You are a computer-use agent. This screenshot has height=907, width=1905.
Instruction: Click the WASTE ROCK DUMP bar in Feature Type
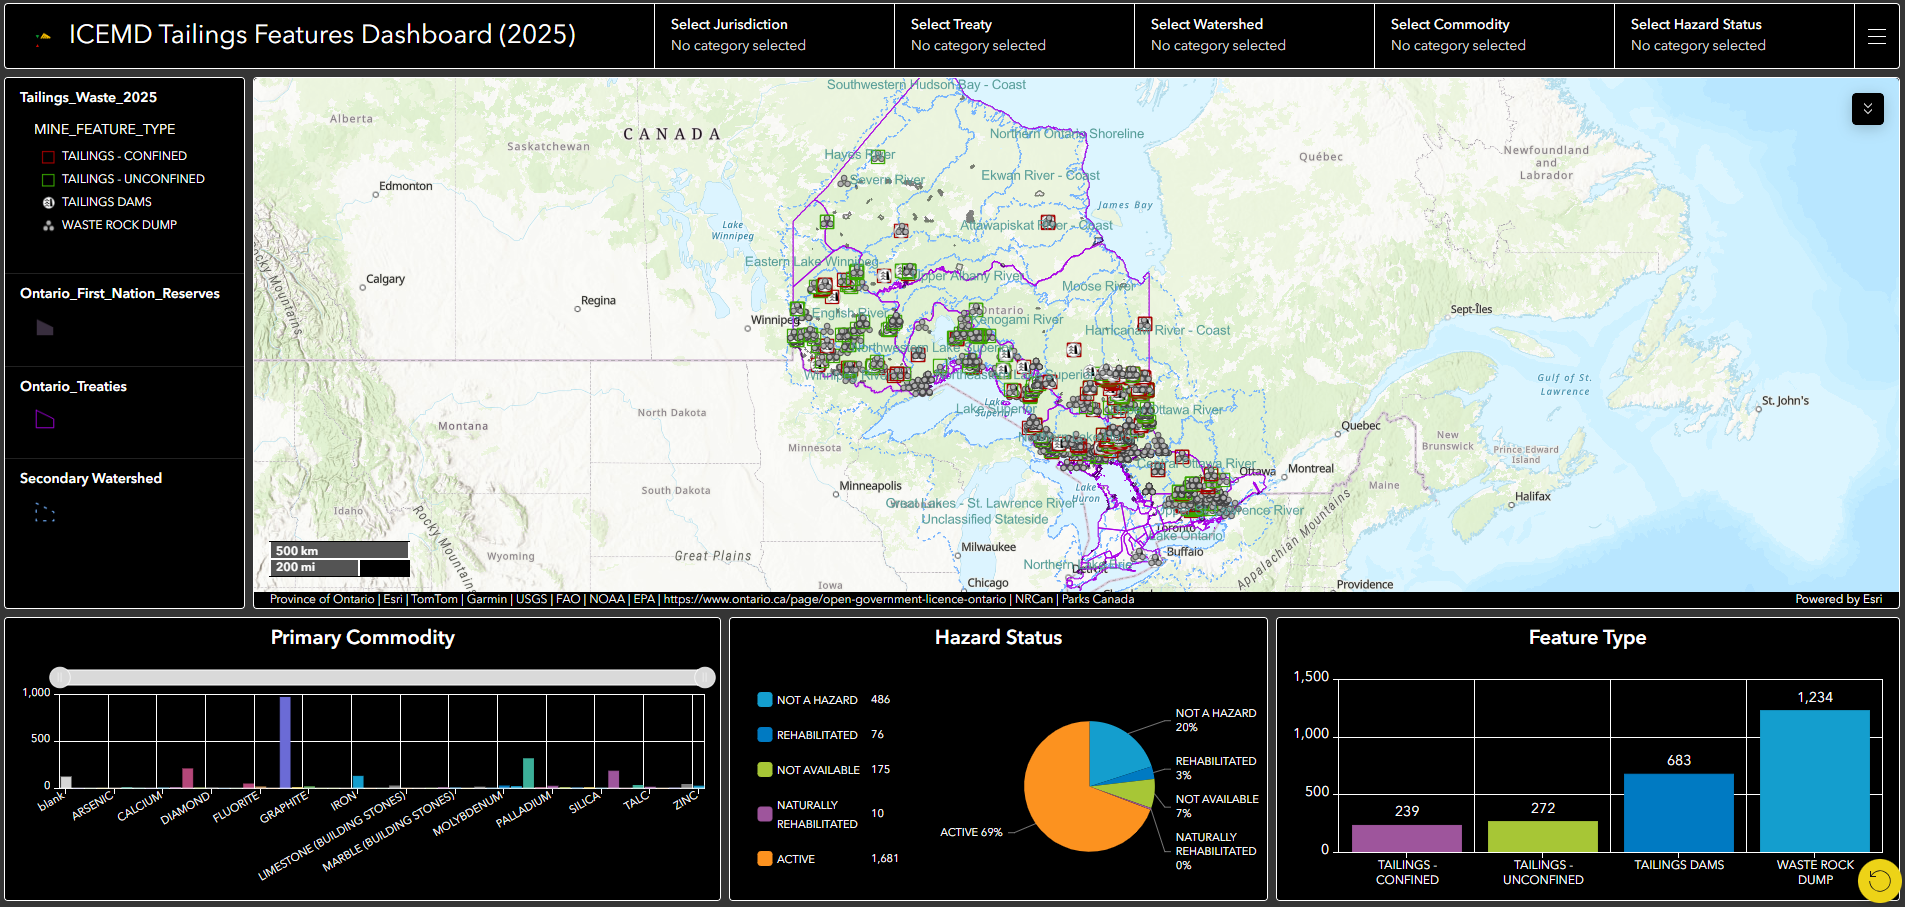(x=1813, y=780)
